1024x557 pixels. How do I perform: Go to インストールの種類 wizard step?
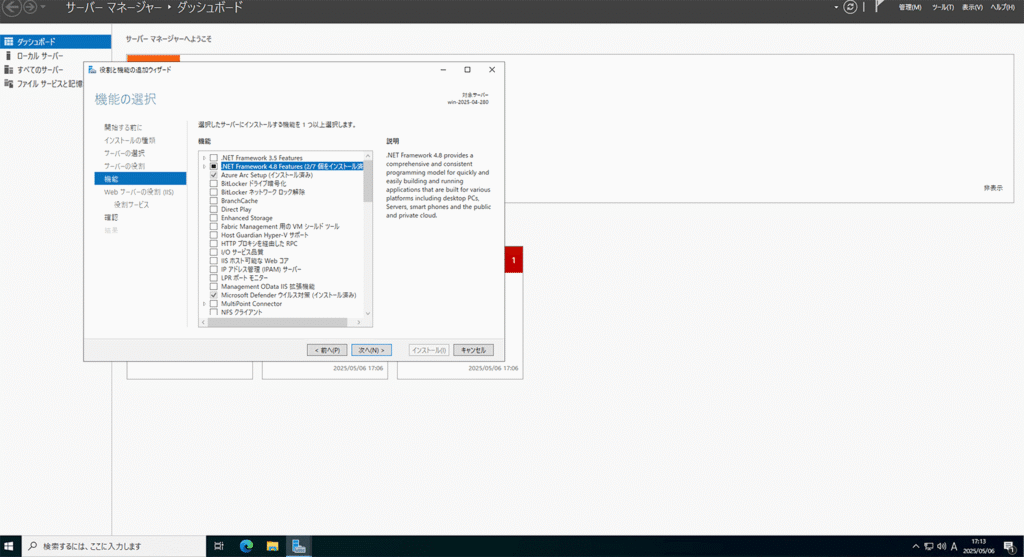click(x=129, y=140)
